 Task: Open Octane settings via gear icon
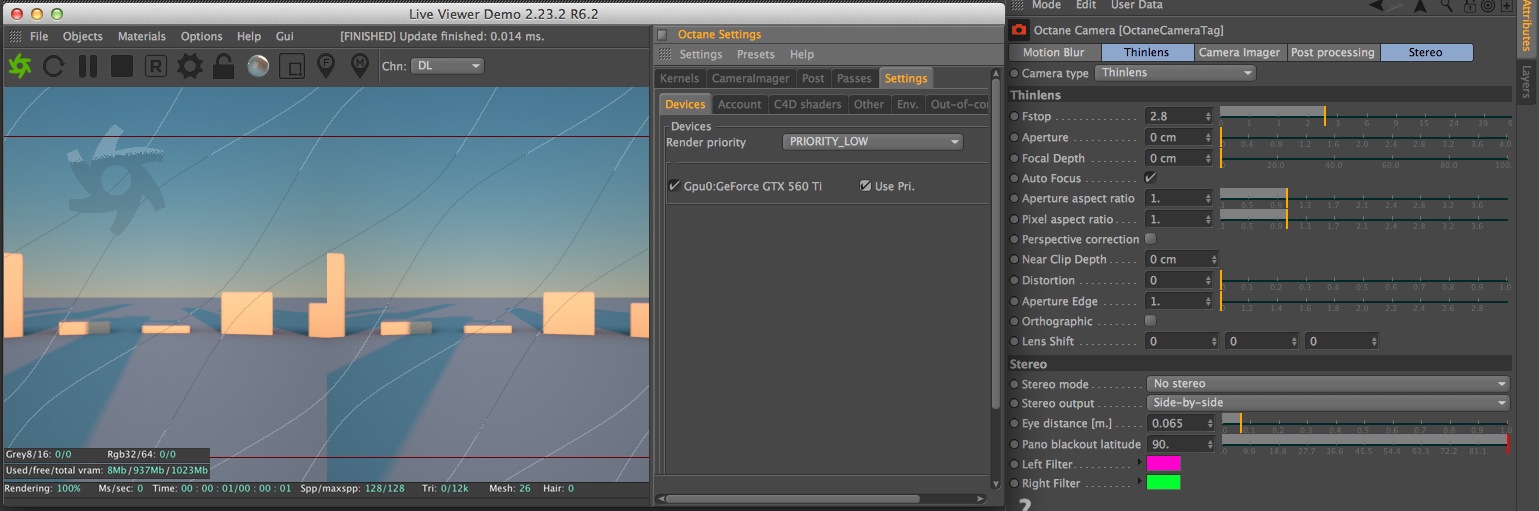pos(189,66)
